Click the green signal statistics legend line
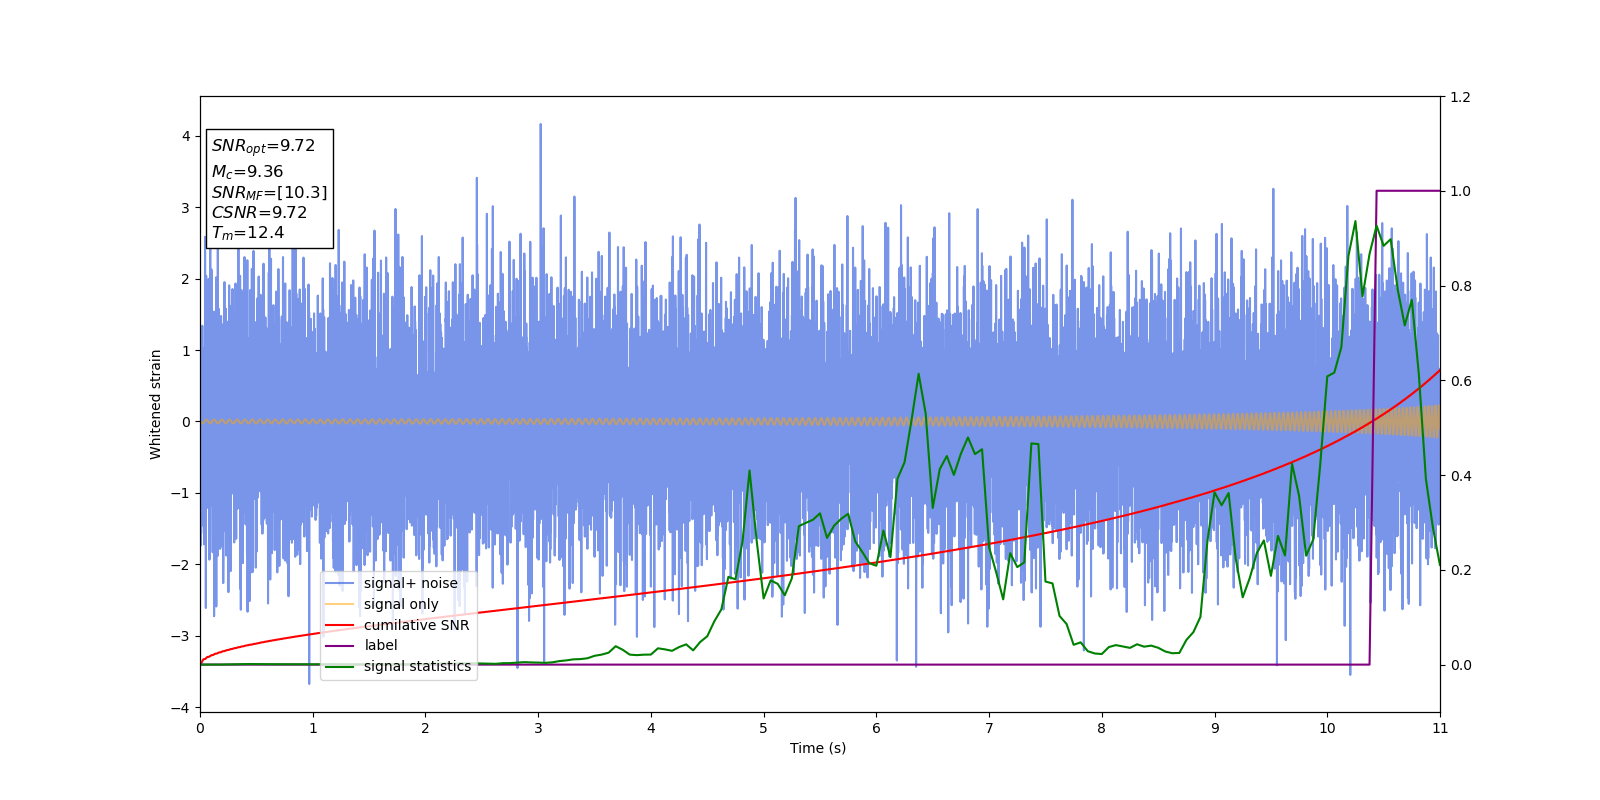Image resolution: width=1600 pixels, height=800 pixels. 340,666
